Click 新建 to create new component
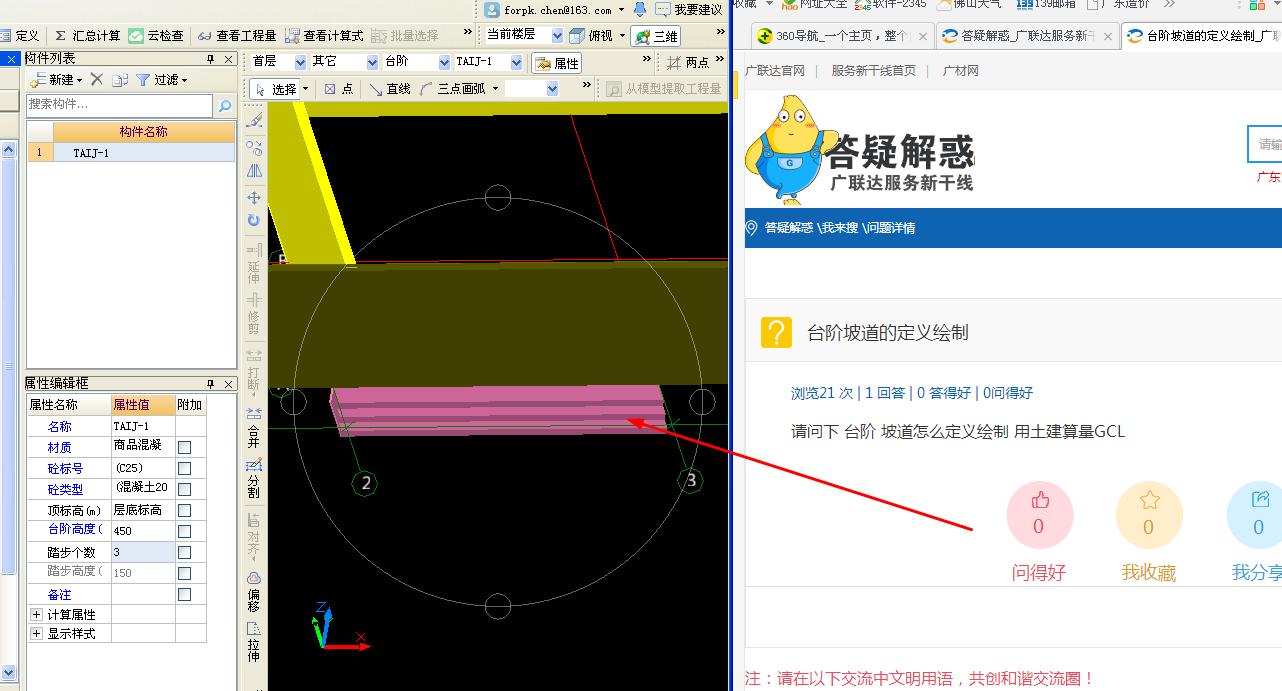This screenshot has height=691, width=1282. (x=58, y=79)
